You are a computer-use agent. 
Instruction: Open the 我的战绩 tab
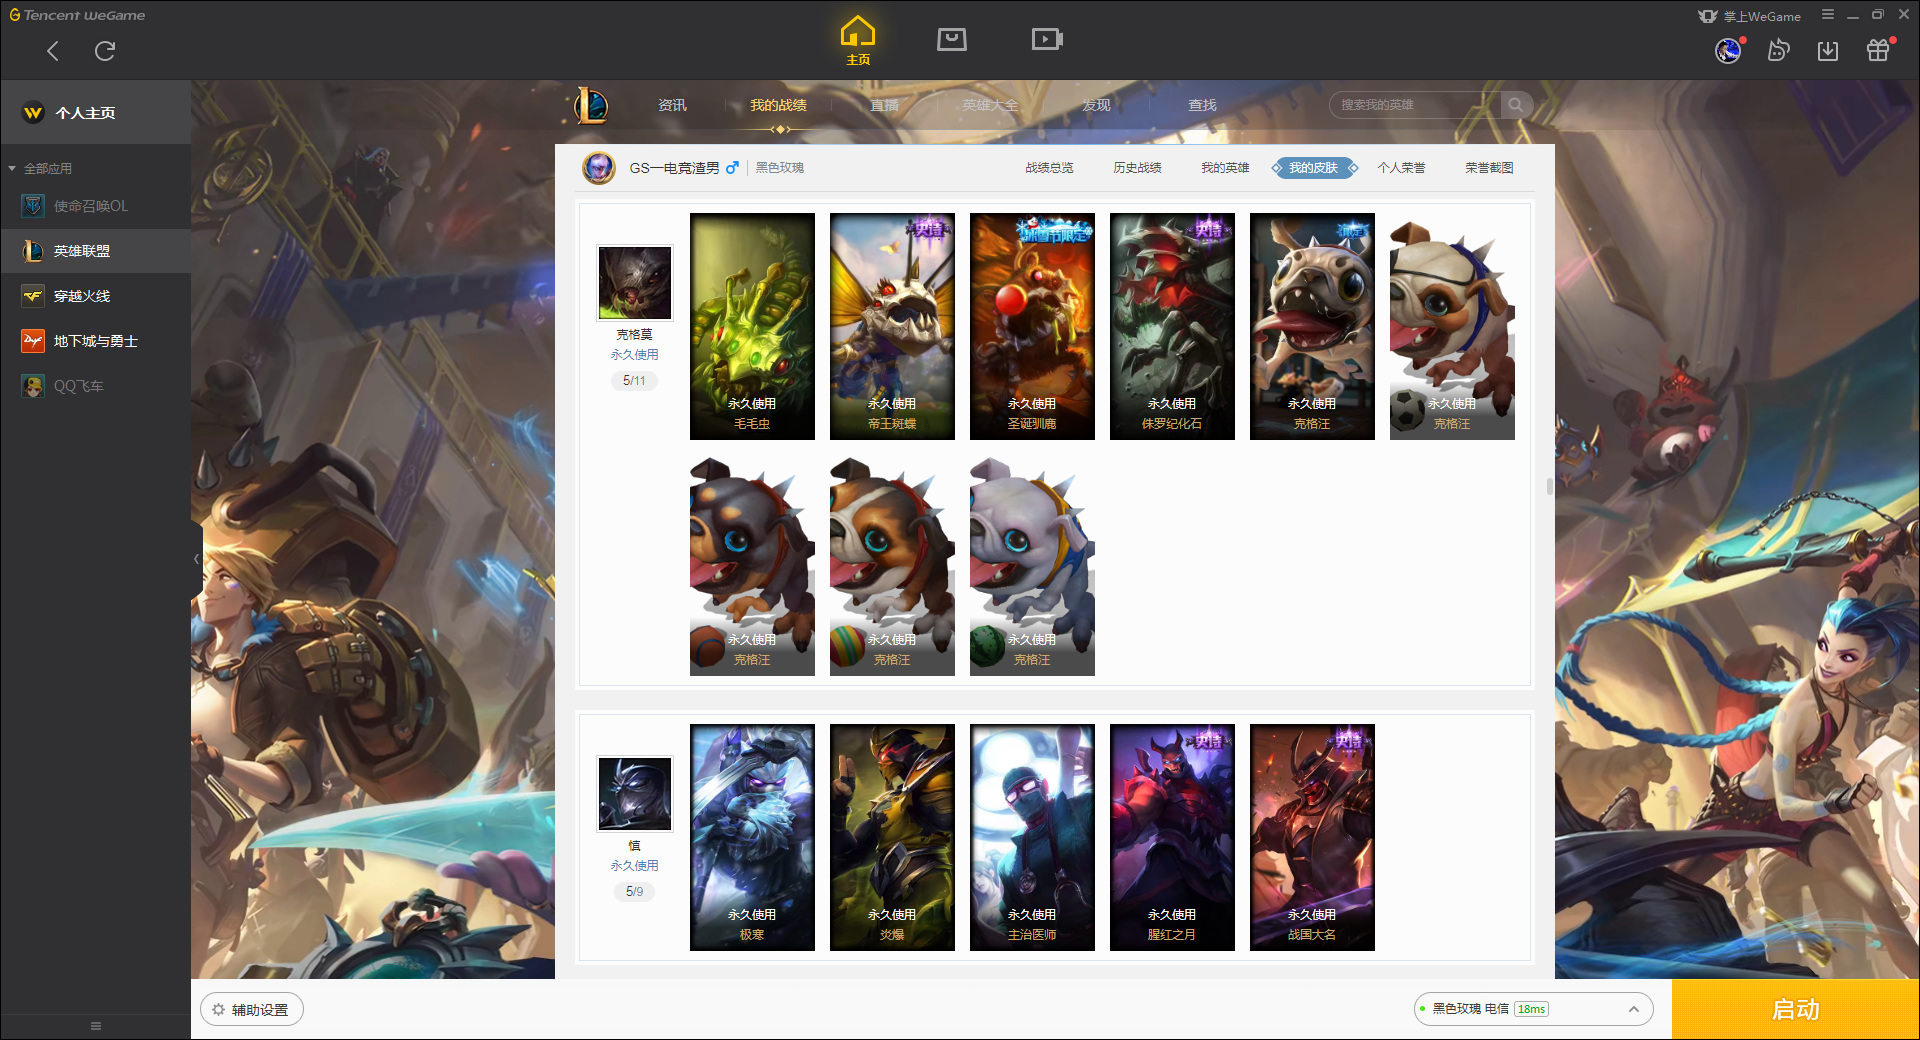778,105
